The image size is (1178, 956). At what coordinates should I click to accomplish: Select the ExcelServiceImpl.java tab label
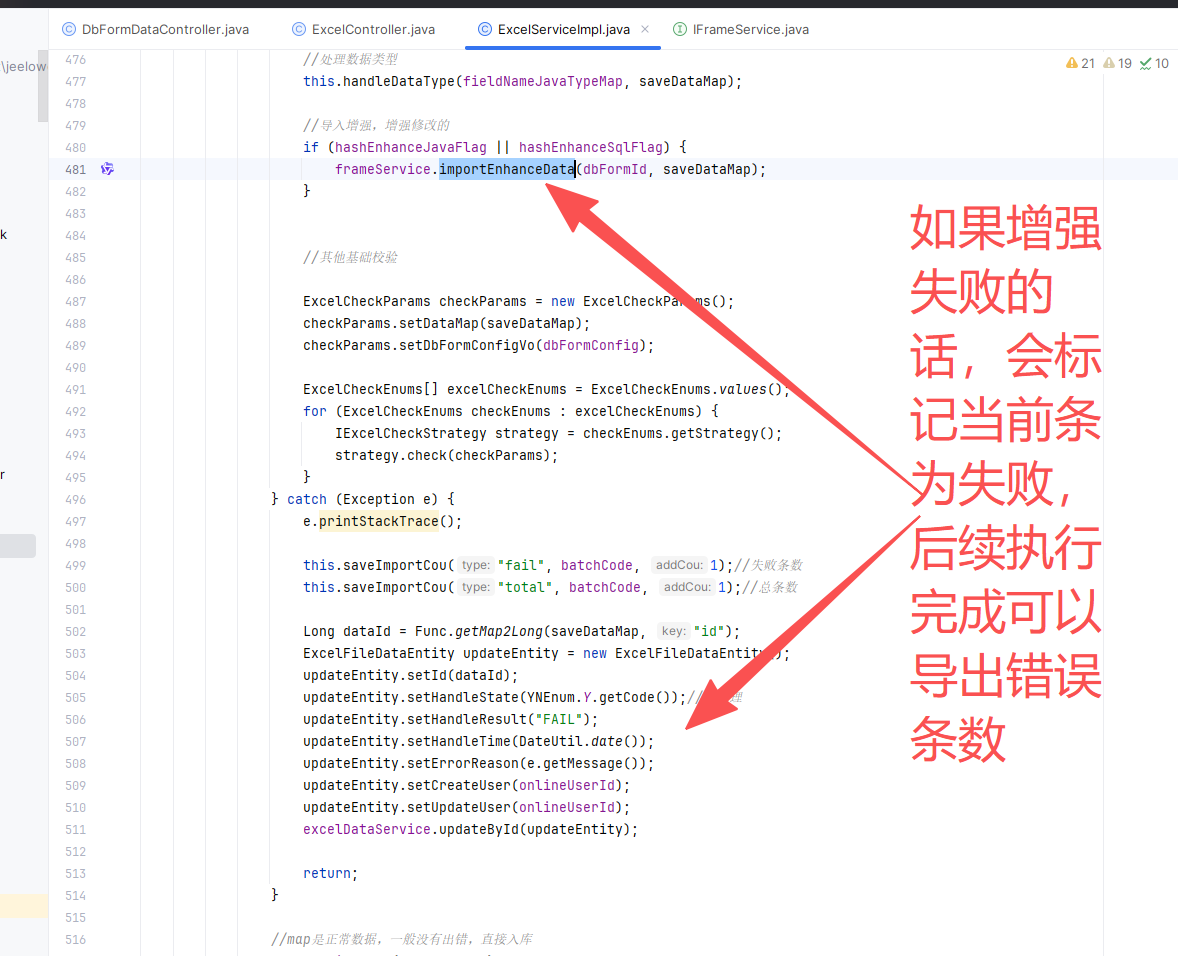click(563, 29)
